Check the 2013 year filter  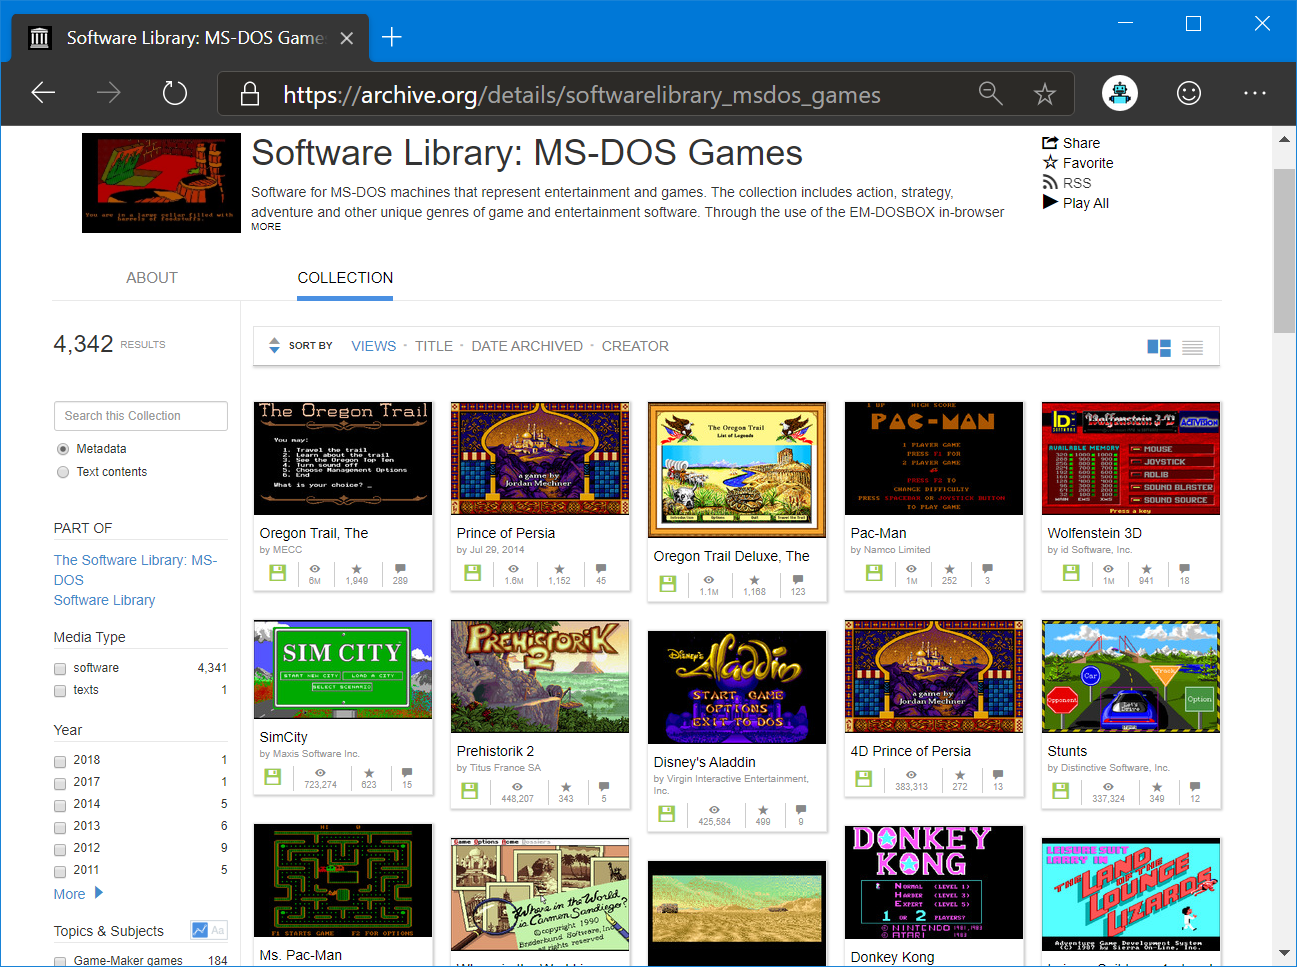(60, 827)
